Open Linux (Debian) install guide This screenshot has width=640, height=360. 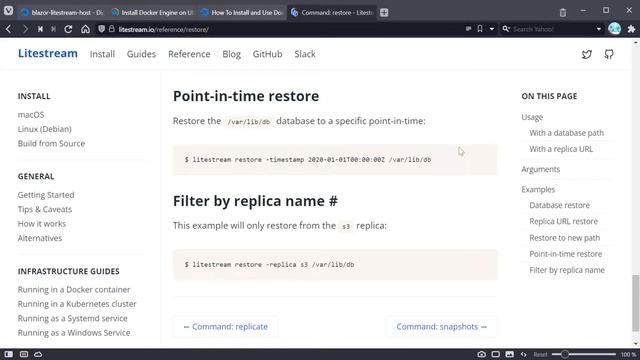(44, 129)
